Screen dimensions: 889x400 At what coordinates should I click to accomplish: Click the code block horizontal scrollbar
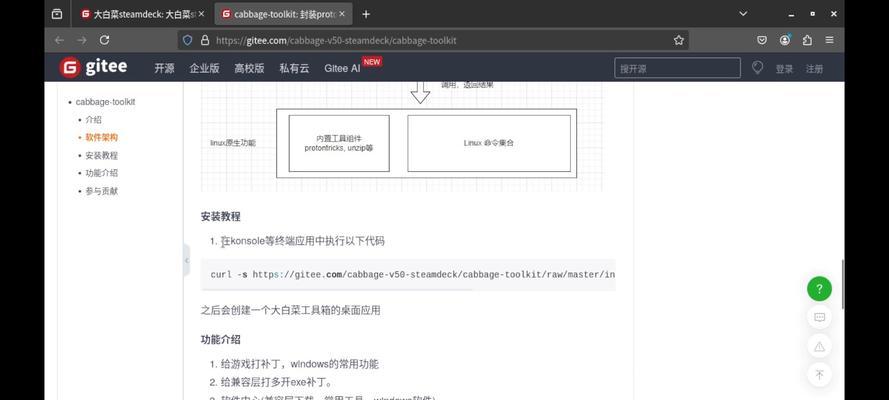(x=337, y=289)
